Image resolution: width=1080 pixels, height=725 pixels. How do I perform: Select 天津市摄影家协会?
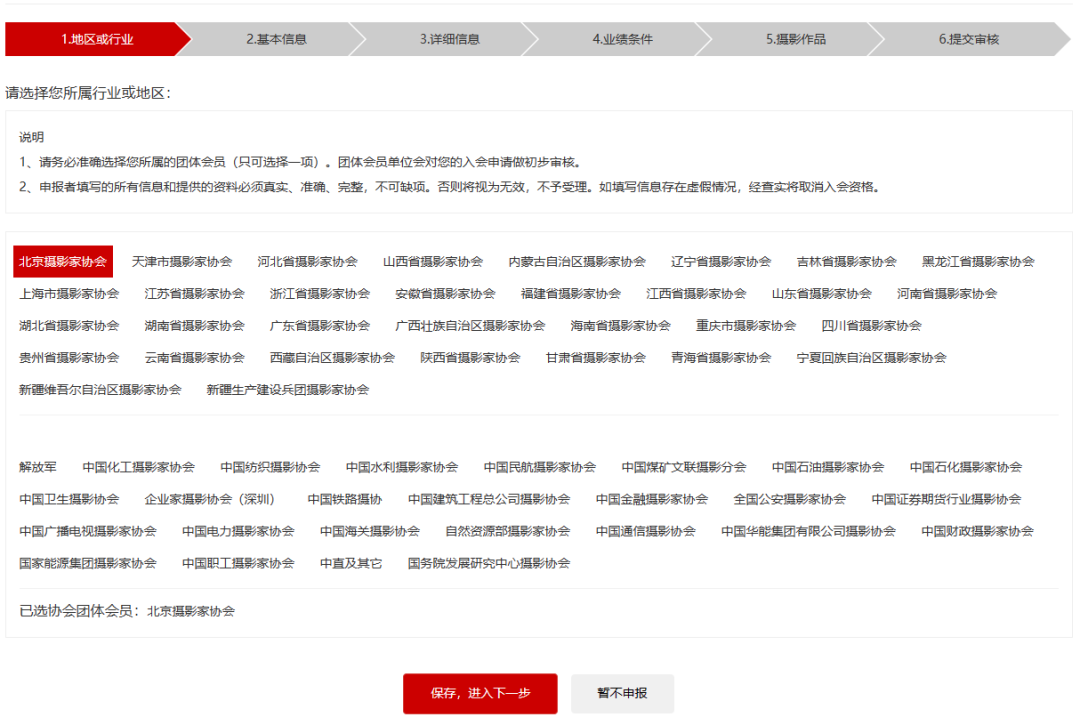pos(182,262)
